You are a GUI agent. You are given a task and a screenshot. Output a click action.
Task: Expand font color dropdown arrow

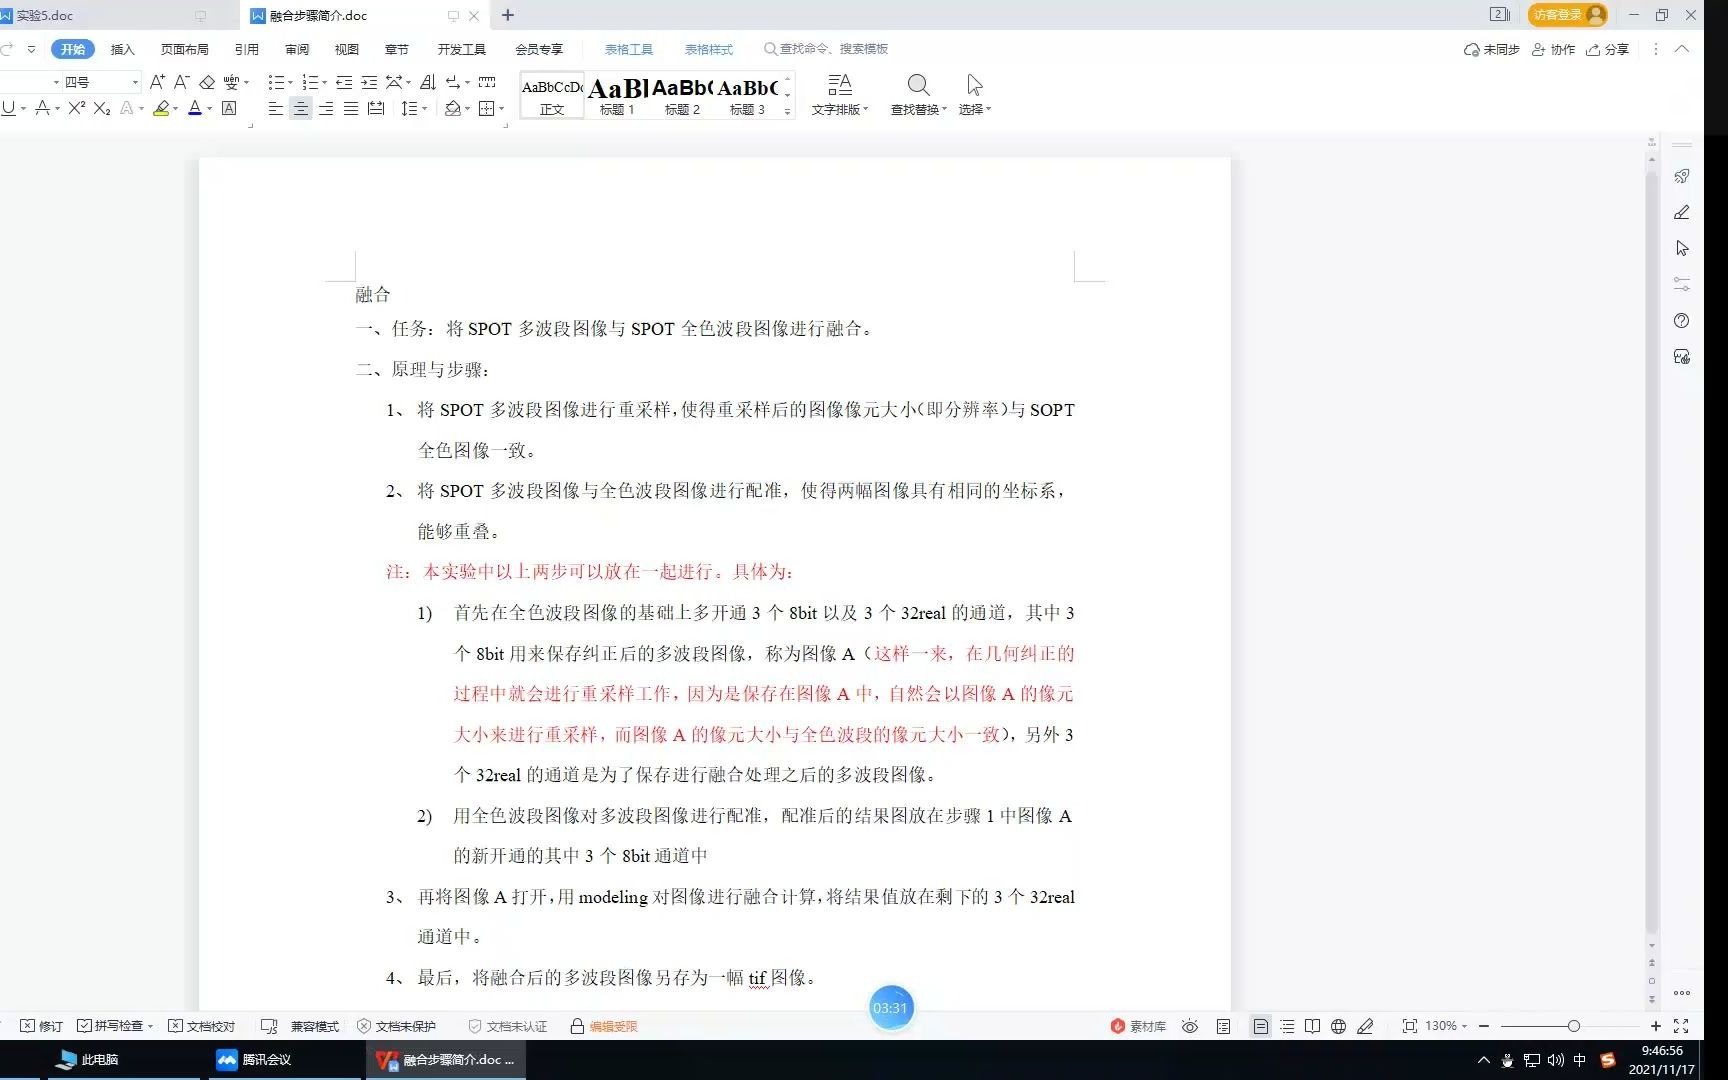[x=210, y=109]
